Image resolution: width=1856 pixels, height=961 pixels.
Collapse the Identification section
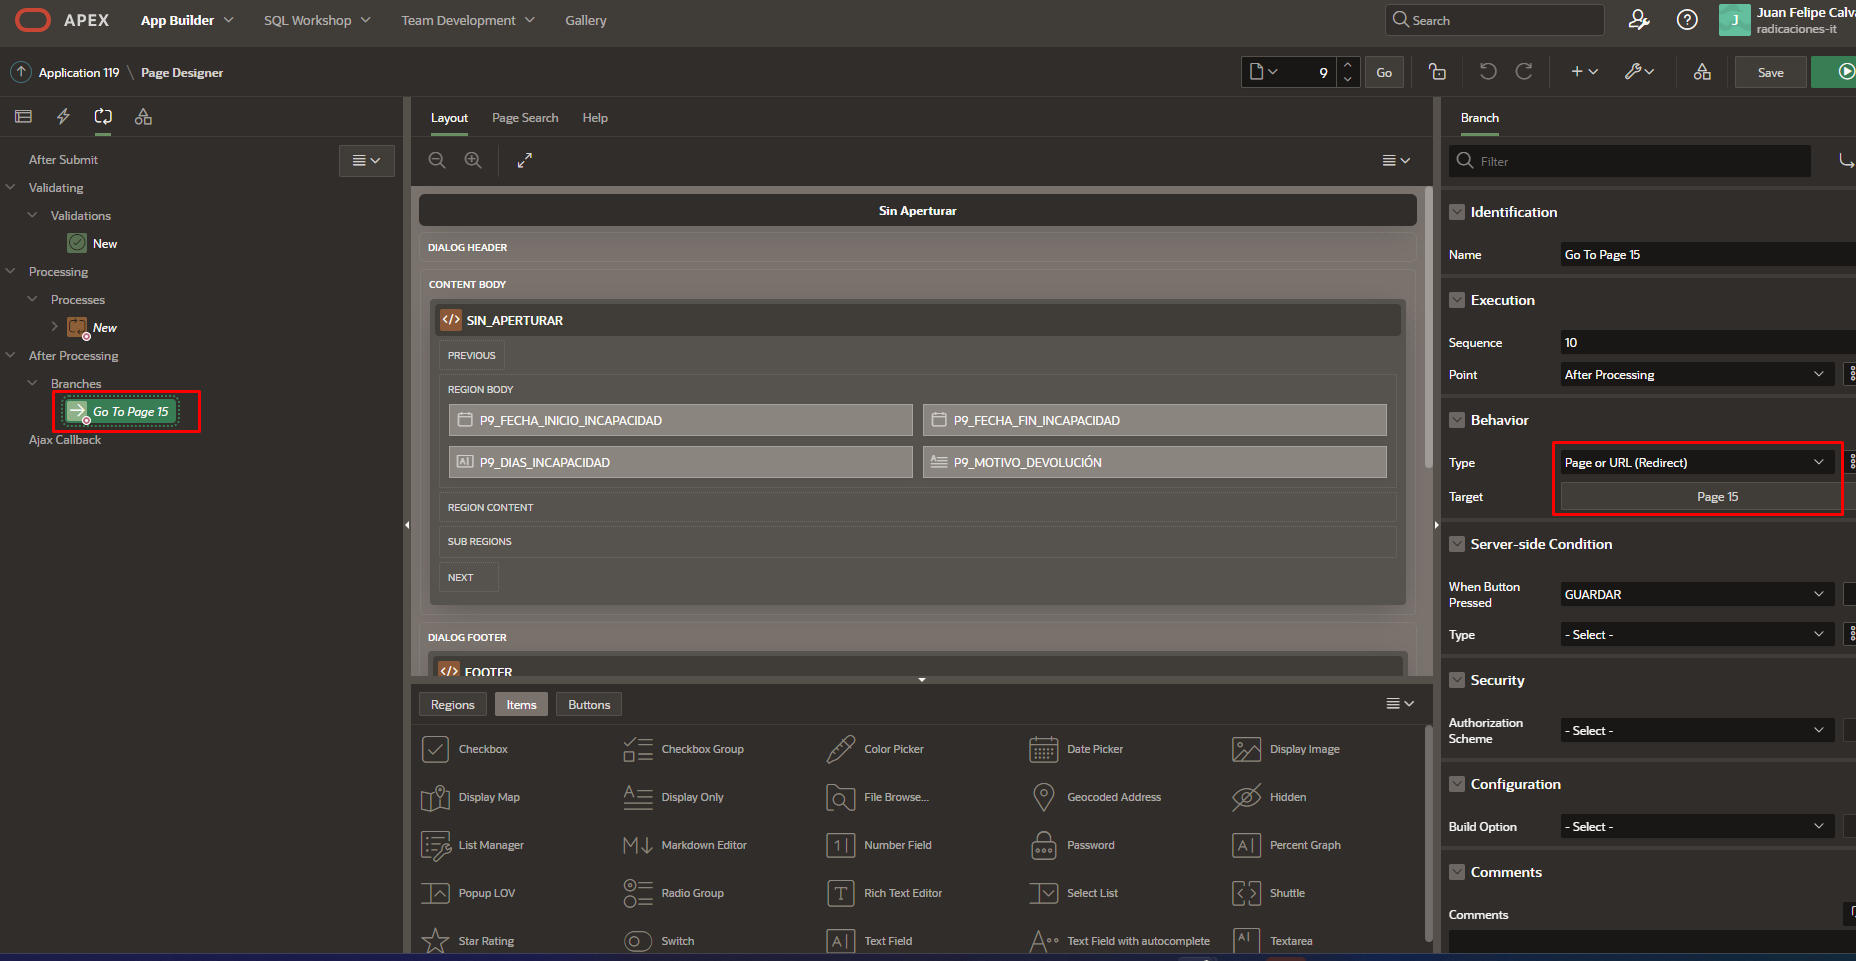pyautogui.click(x=1457, y=212)
